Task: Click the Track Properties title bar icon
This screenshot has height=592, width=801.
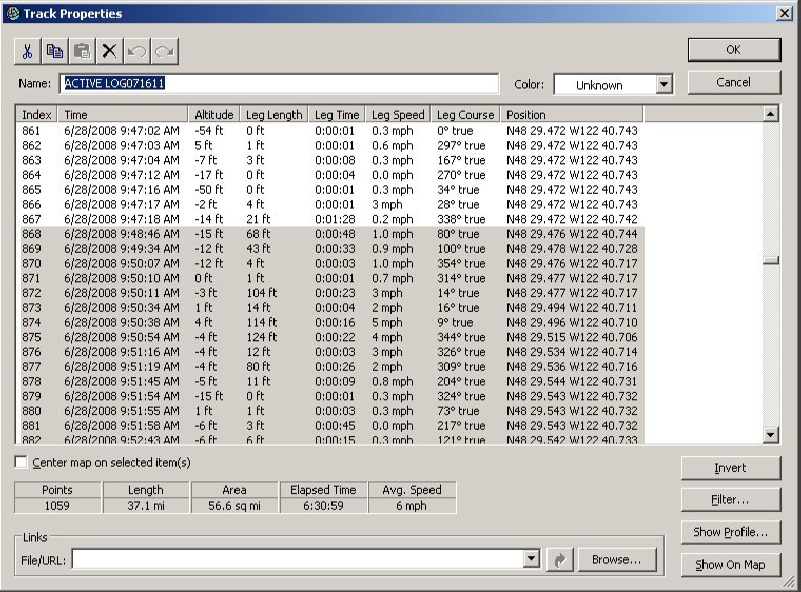Action: (x=13, y=13)
